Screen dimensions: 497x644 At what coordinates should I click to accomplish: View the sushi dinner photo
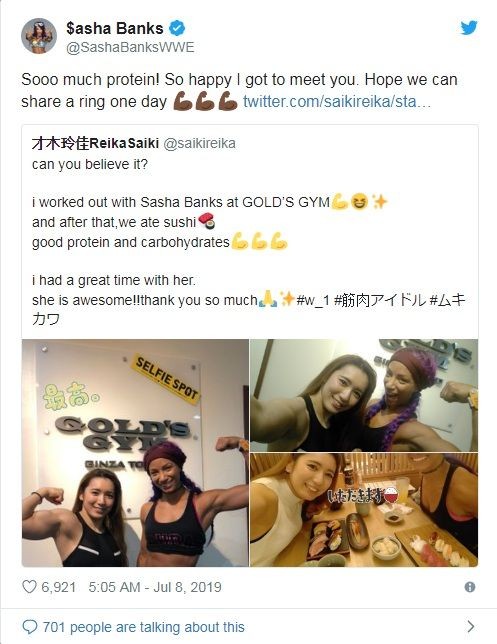pos(364,510)
